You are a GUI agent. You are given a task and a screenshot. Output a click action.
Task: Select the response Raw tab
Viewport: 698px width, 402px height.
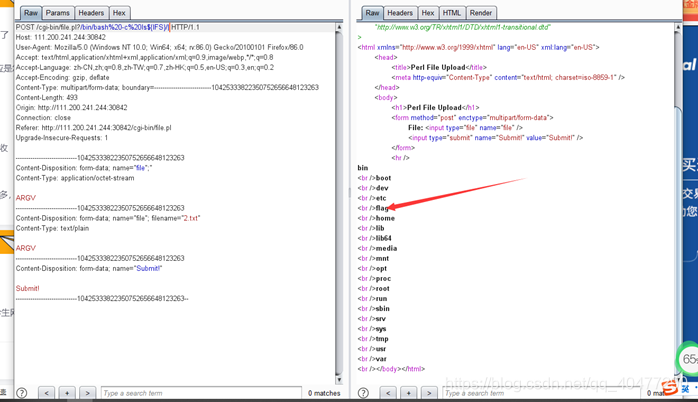tap(372, 13)
